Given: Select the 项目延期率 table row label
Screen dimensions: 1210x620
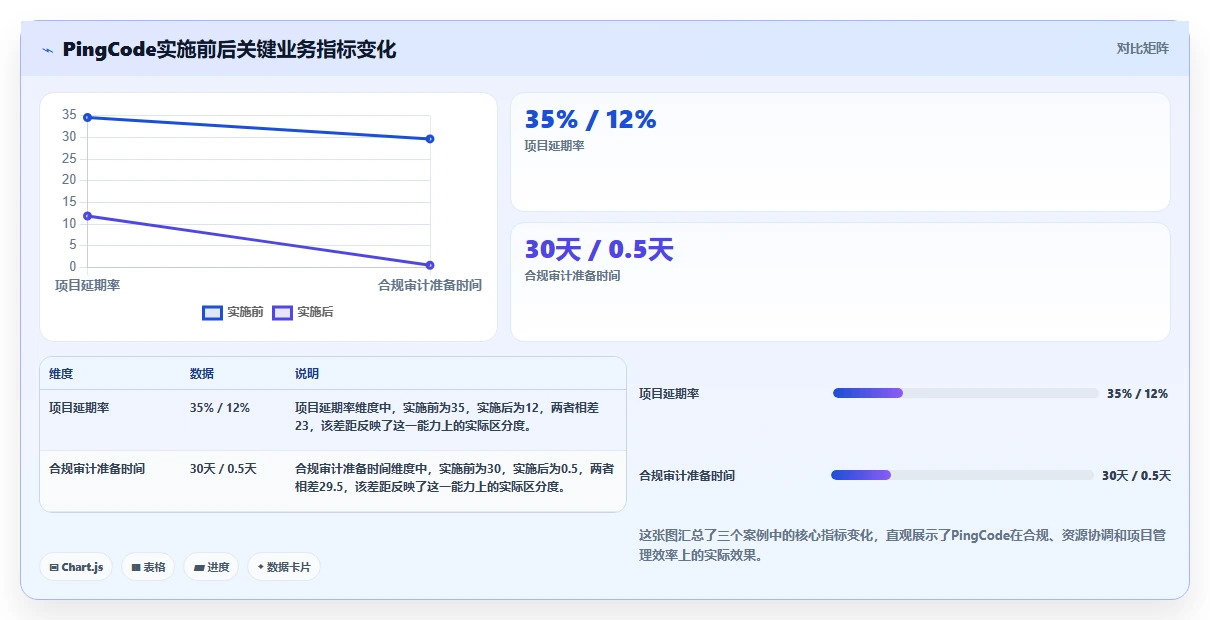Looking at the screenshot, I should [79, 408].
